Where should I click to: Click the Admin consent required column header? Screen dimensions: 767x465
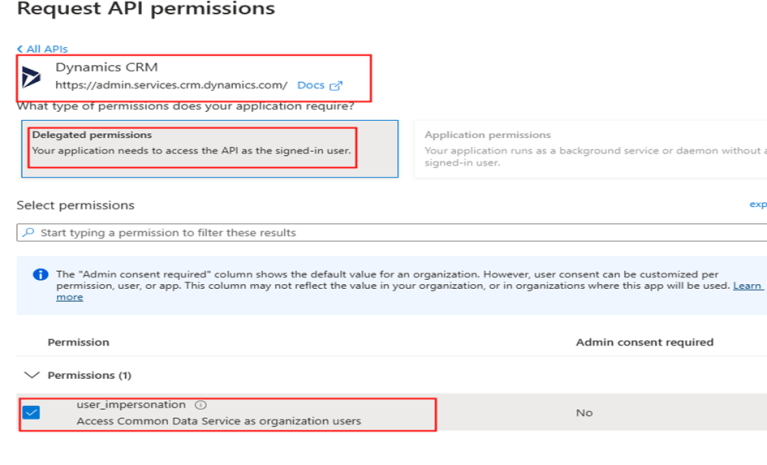(x=644, y=342)
